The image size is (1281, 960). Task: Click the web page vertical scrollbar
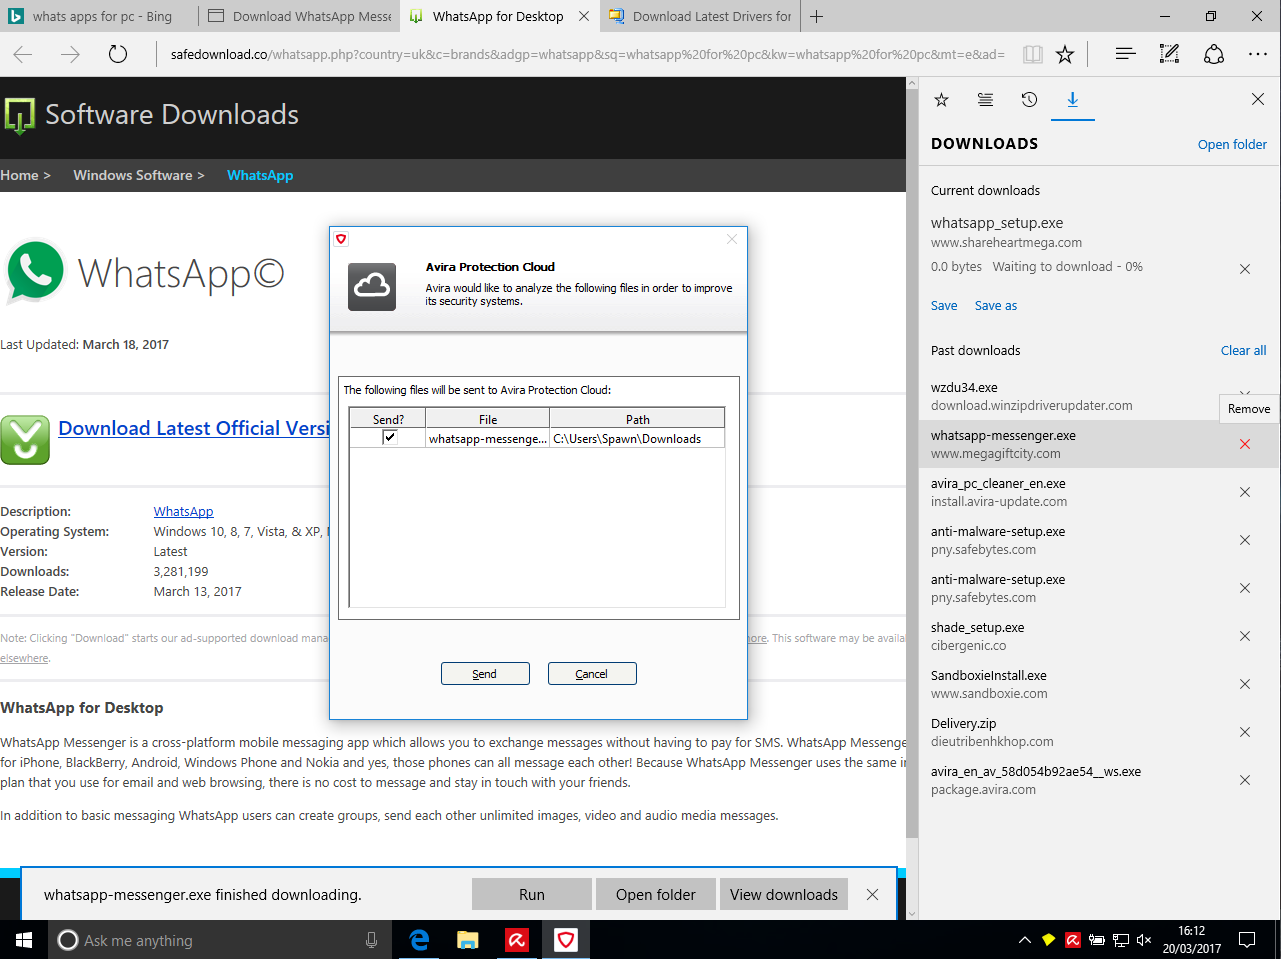tap(911, 498)
